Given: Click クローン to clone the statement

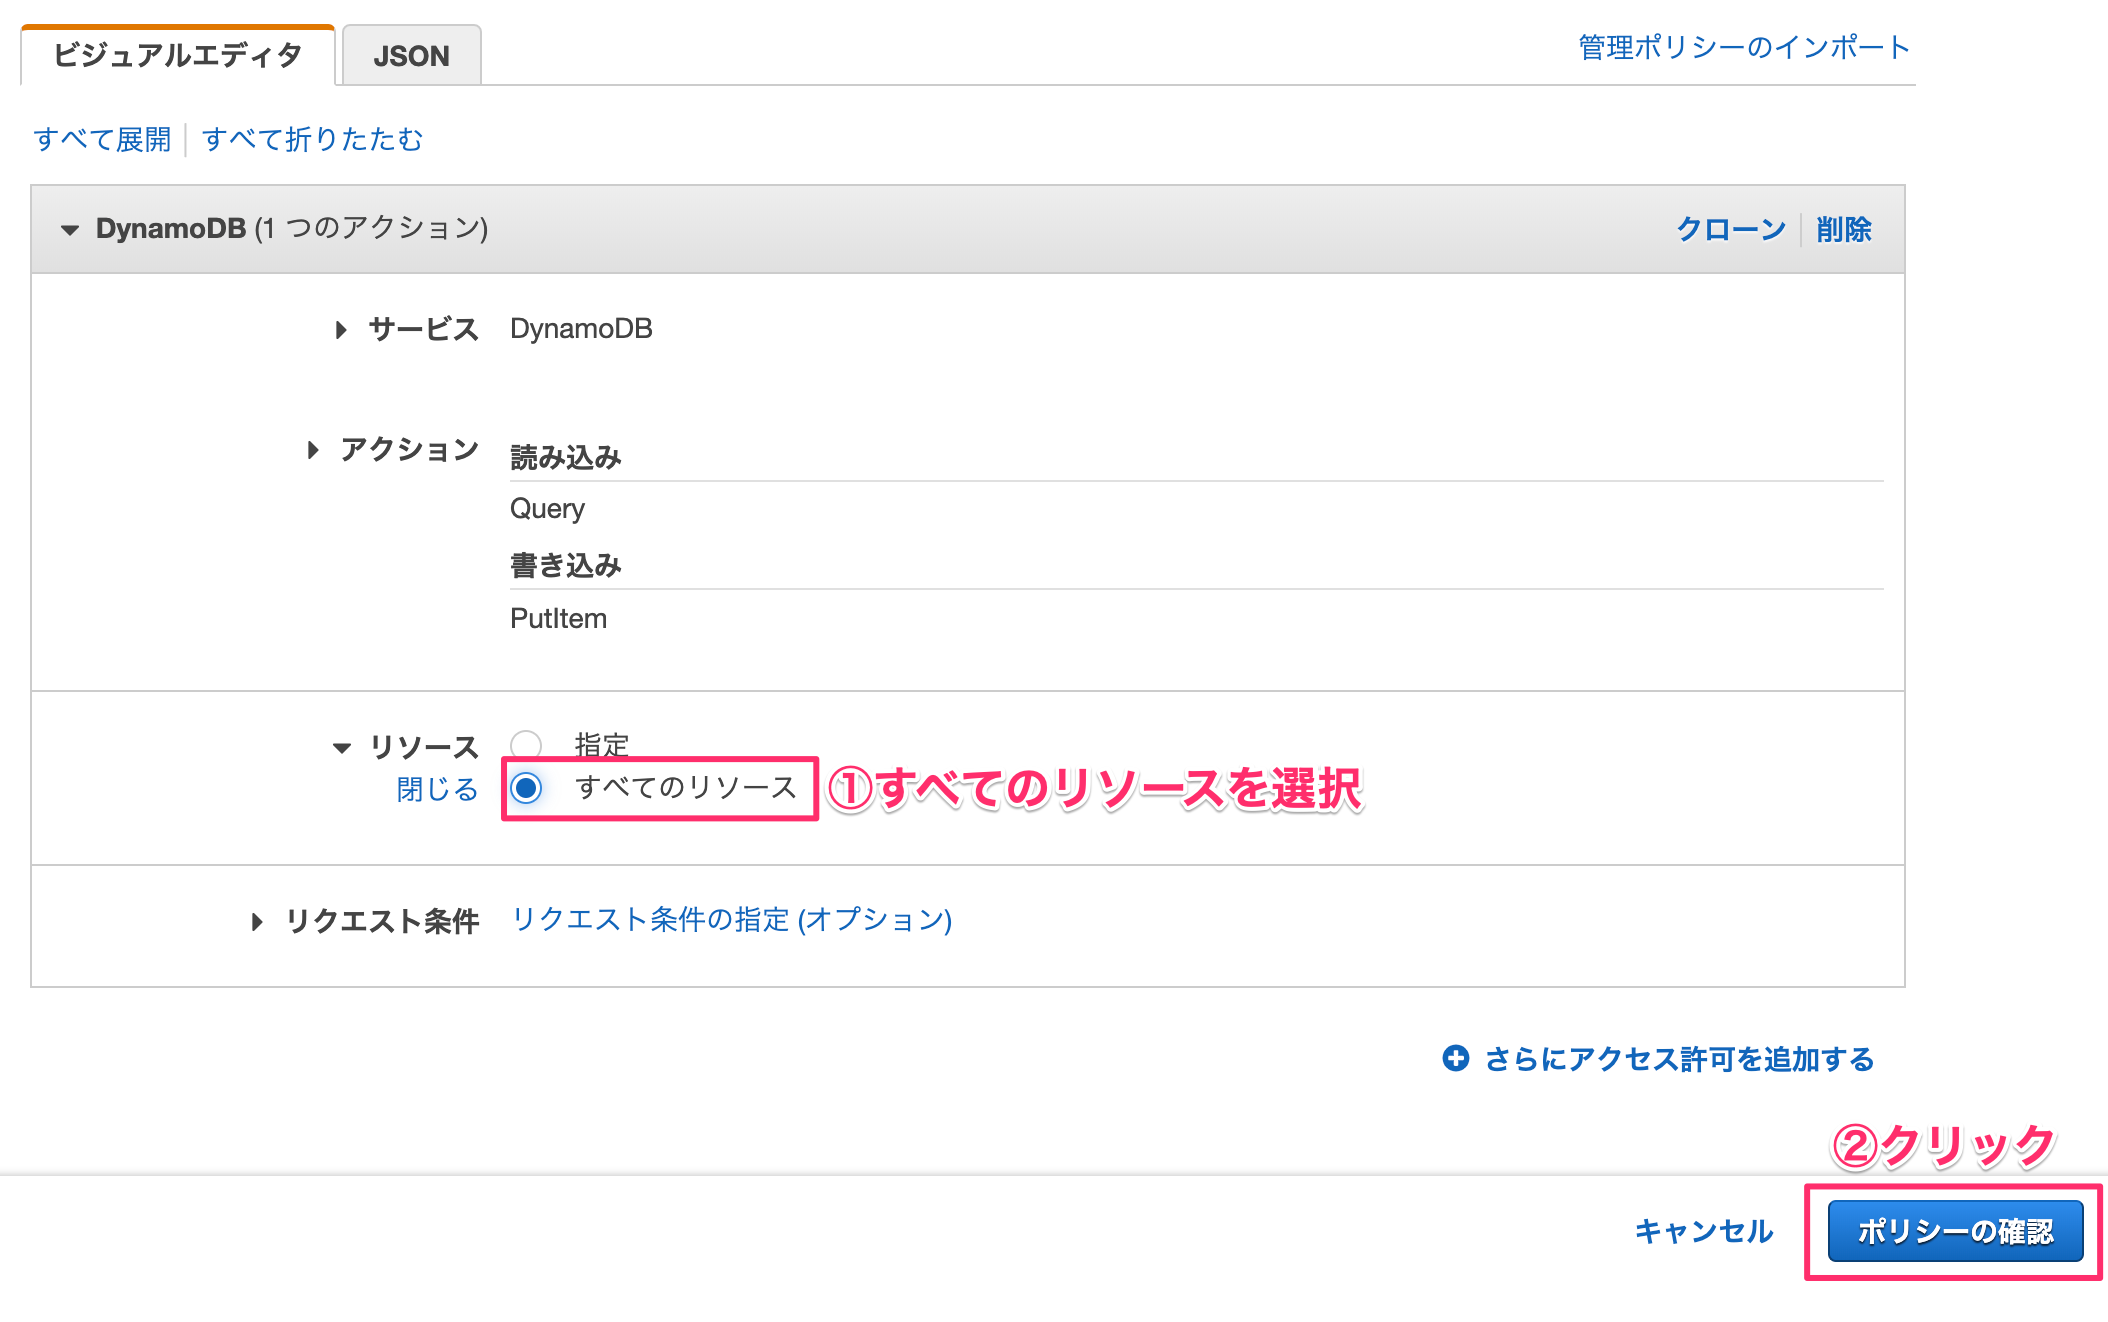Looking at the screenshot, I should (1731, 229).
